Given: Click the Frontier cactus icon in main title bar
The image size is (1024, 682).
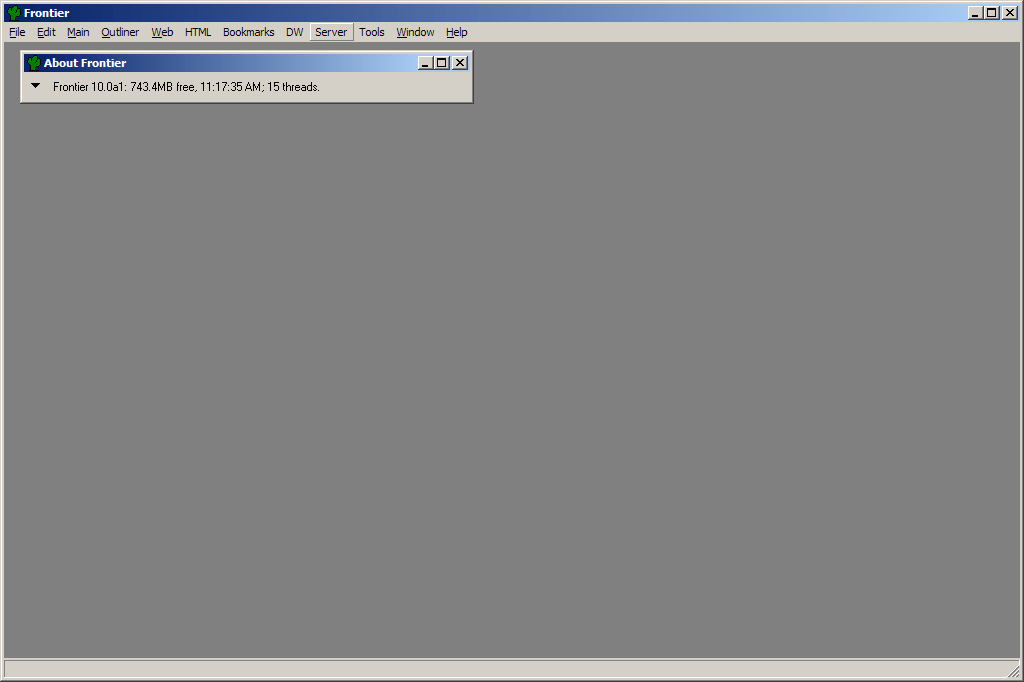Looking at the screenshot, I should (x=13, y=13).
